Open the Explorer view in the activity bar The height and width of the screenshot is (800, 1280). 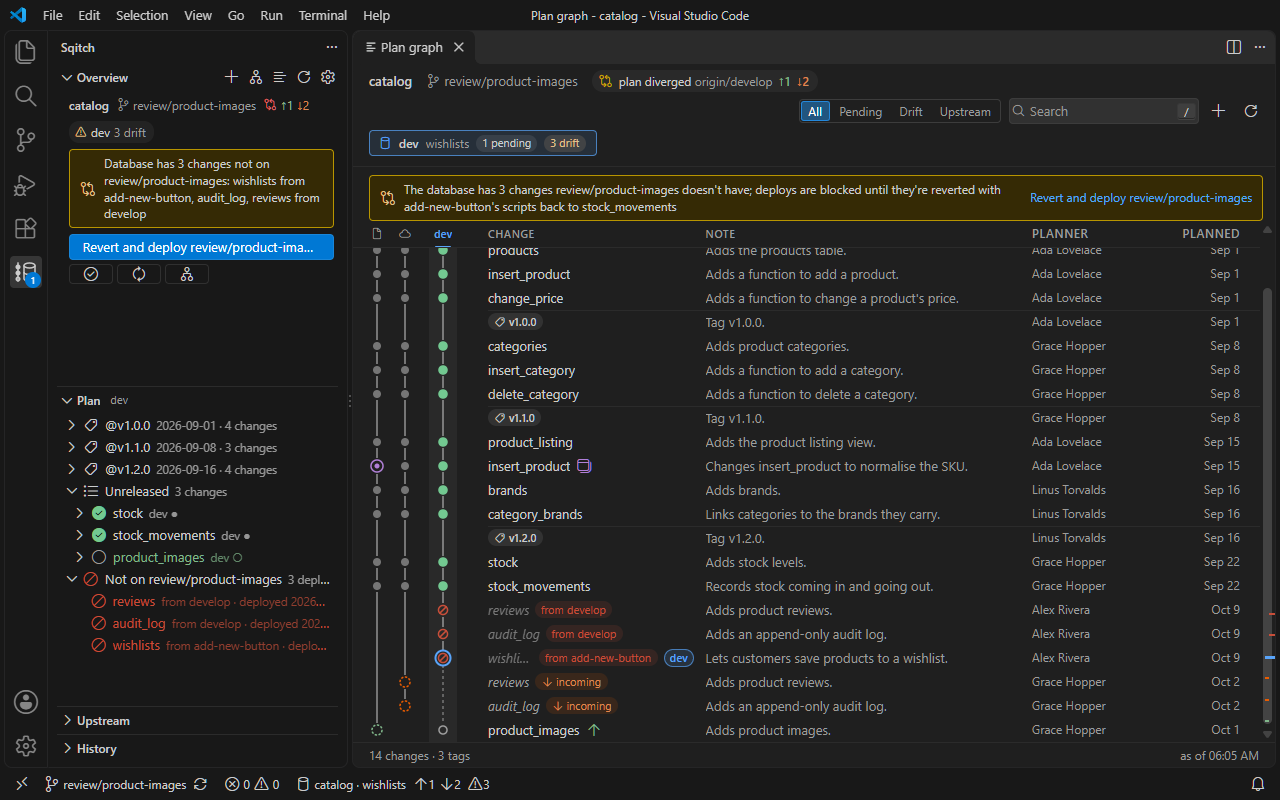(26, 51)
